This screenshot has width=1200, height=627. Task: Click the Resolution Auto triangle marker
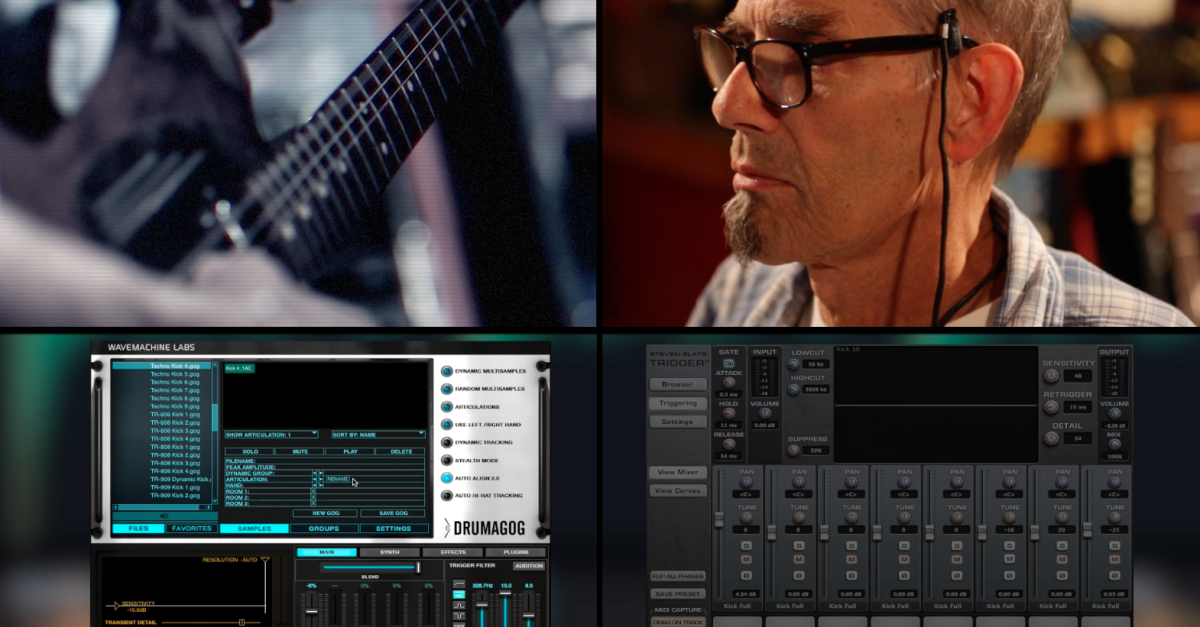[265, 561]
